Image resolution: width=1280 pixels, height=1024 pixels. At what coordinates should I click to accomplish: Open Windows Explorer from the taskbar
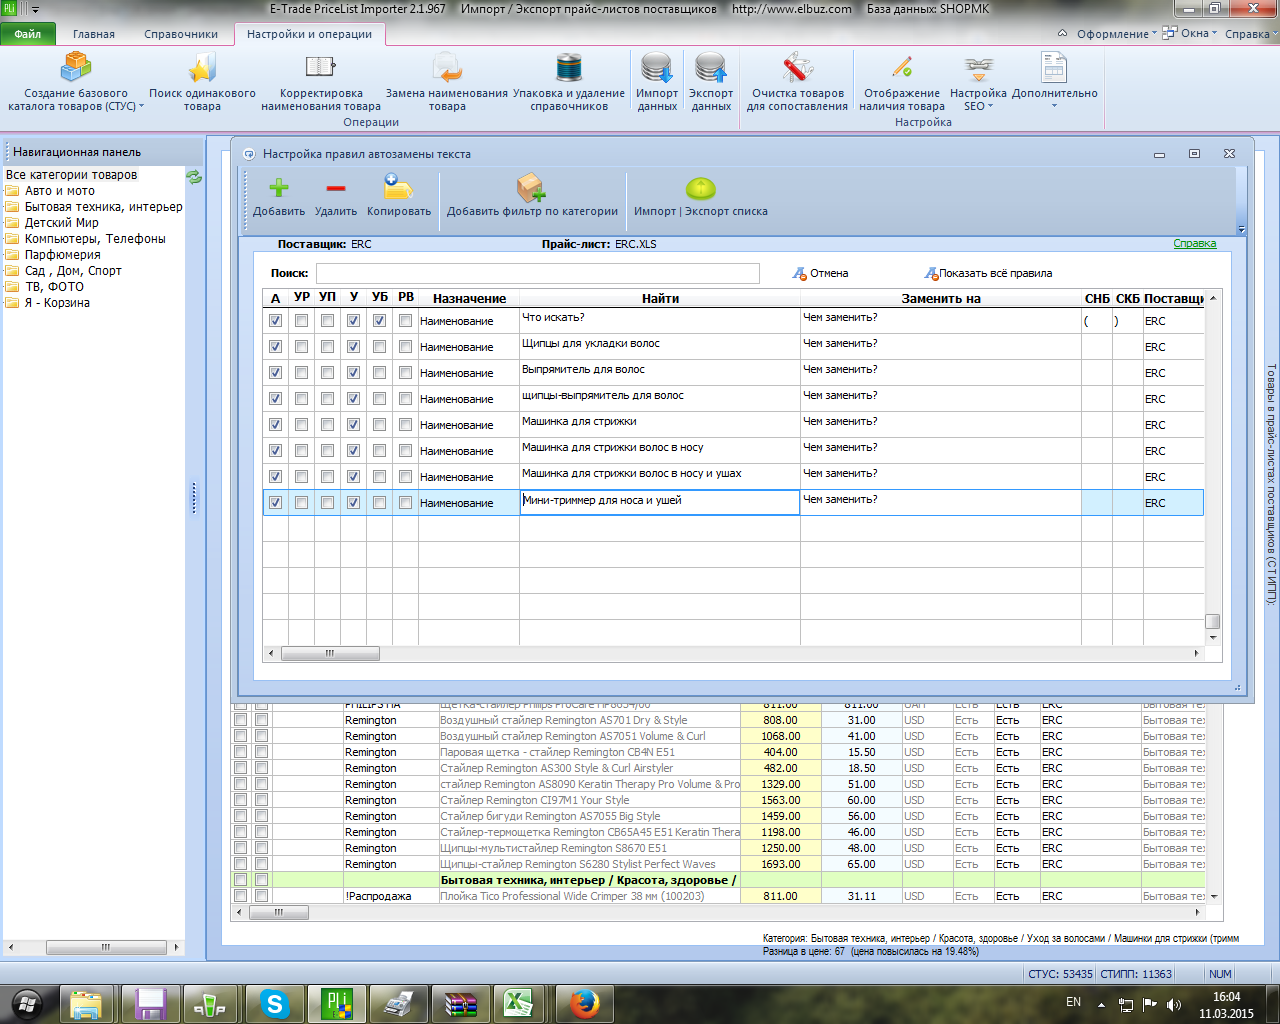(x=86, y=1003)
